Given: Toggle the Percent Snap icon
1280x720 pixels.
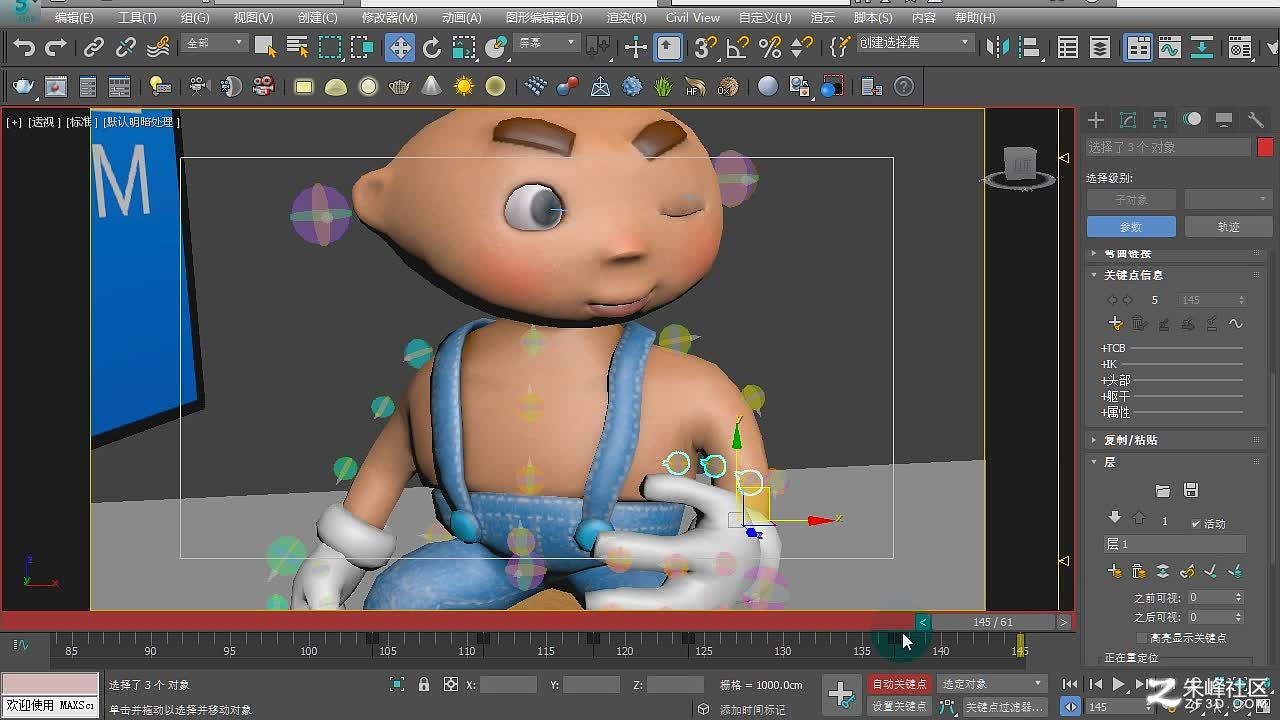Looking at the screenshot, I should [770, 47].
